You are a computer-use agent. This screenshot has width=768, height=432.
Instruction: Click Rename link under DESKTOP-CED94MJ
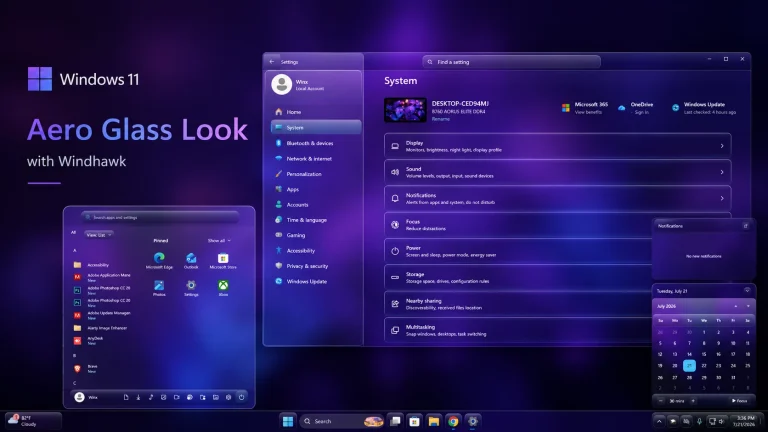coord(440,119)
